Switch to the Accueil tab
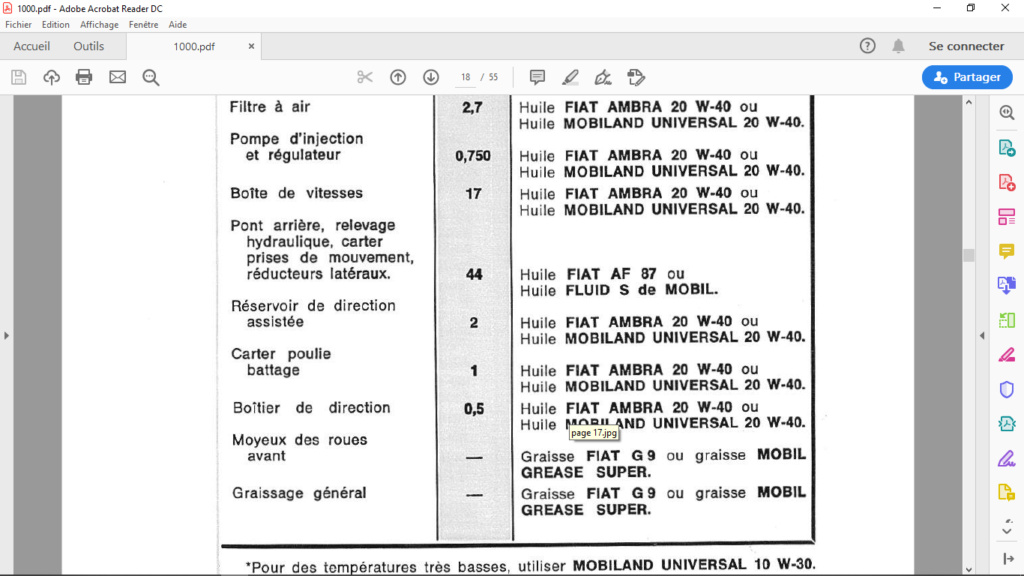 [x=31, y=46]
